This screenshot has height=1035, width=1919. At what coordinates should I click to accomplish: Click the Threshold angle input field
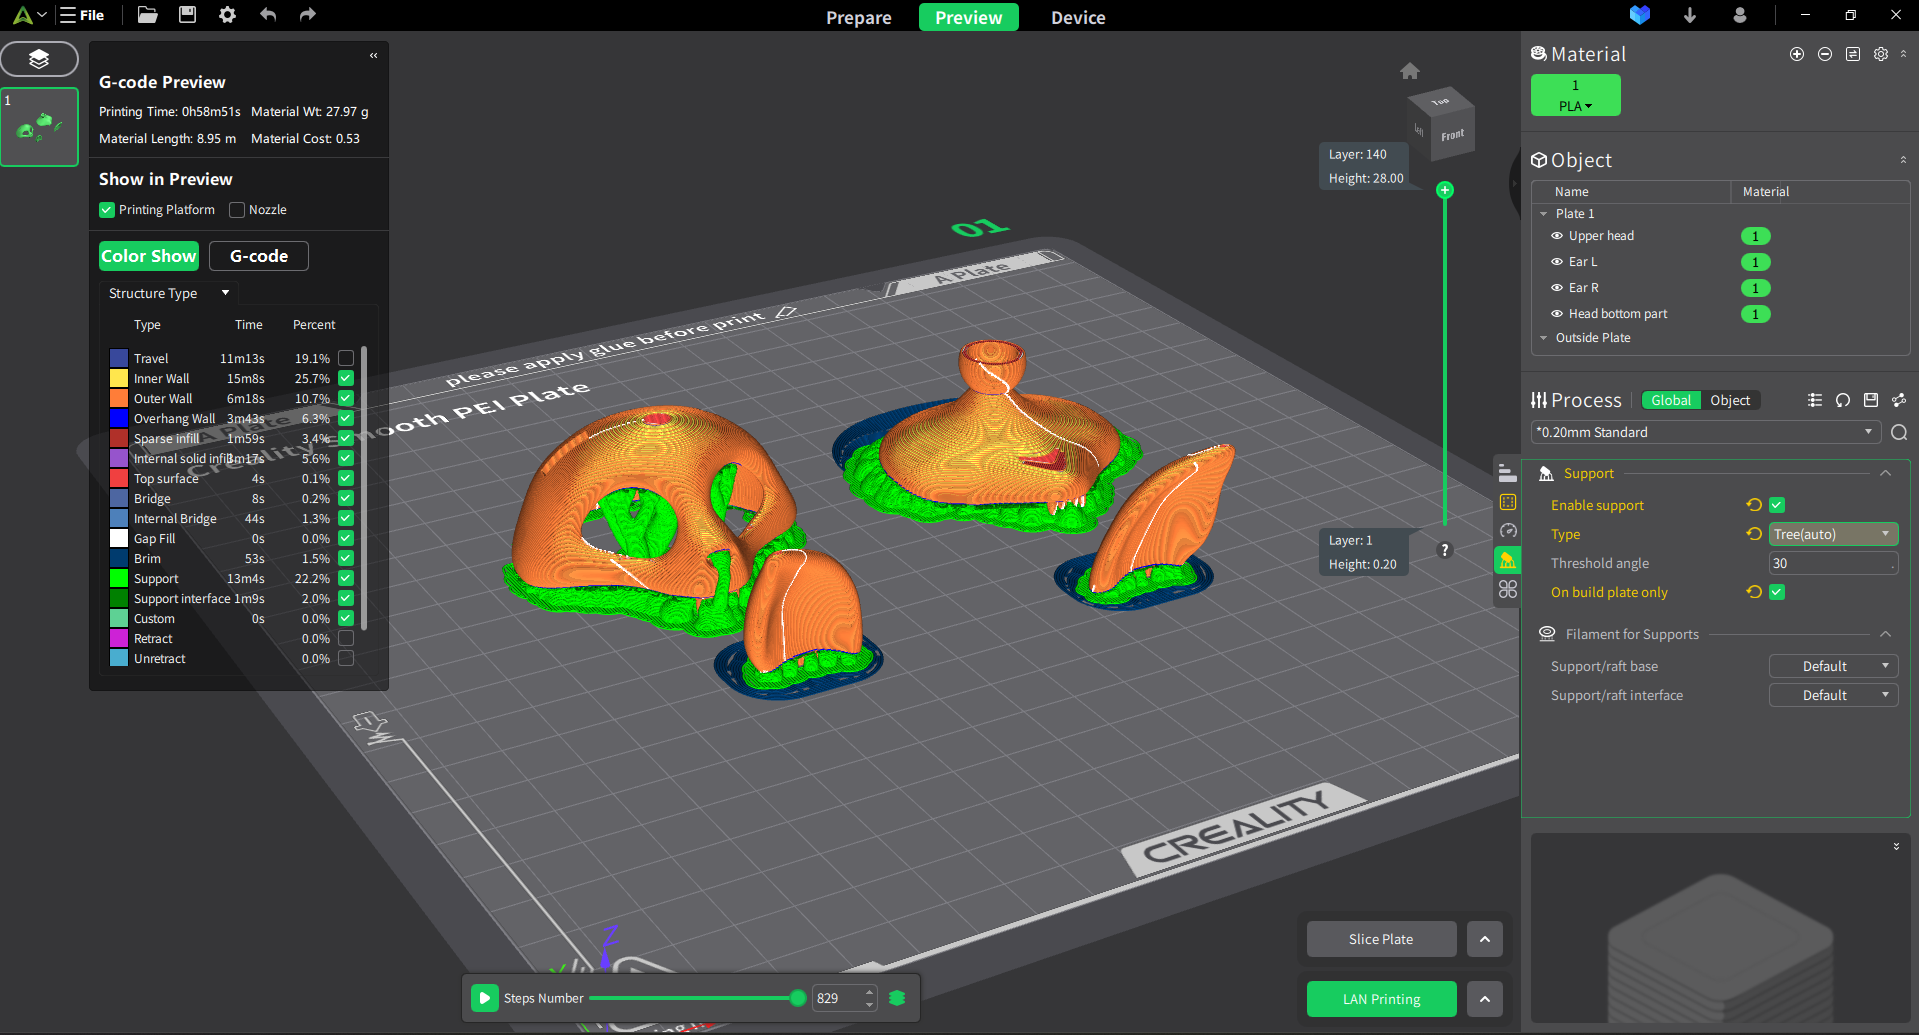1833,563
